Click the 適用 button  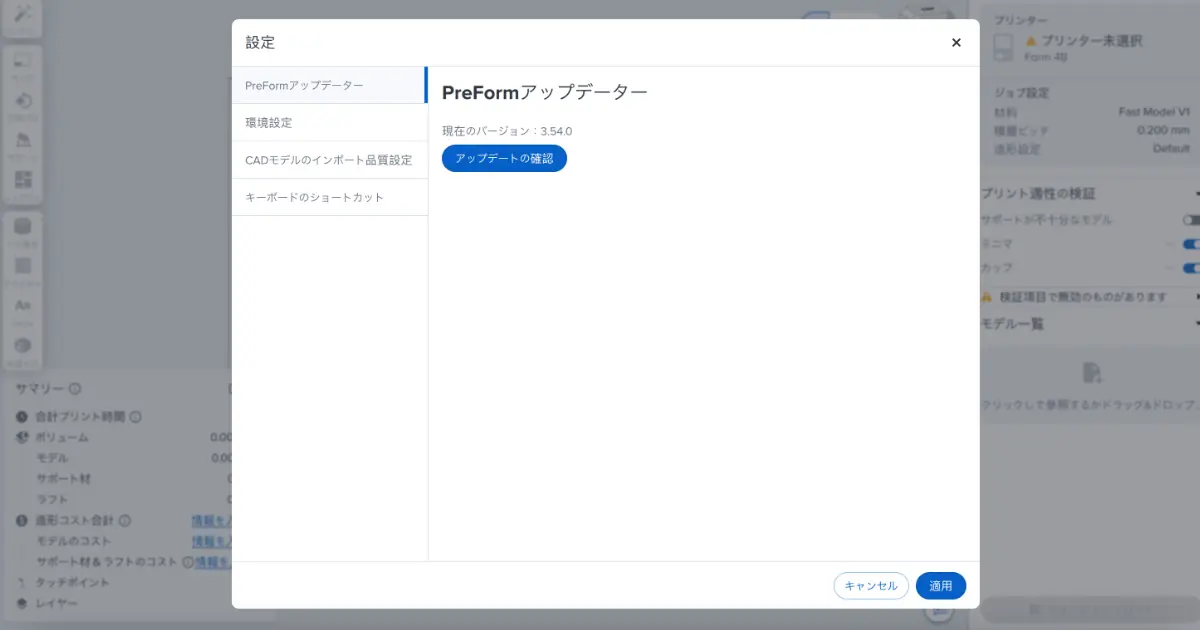coord(941,586)
